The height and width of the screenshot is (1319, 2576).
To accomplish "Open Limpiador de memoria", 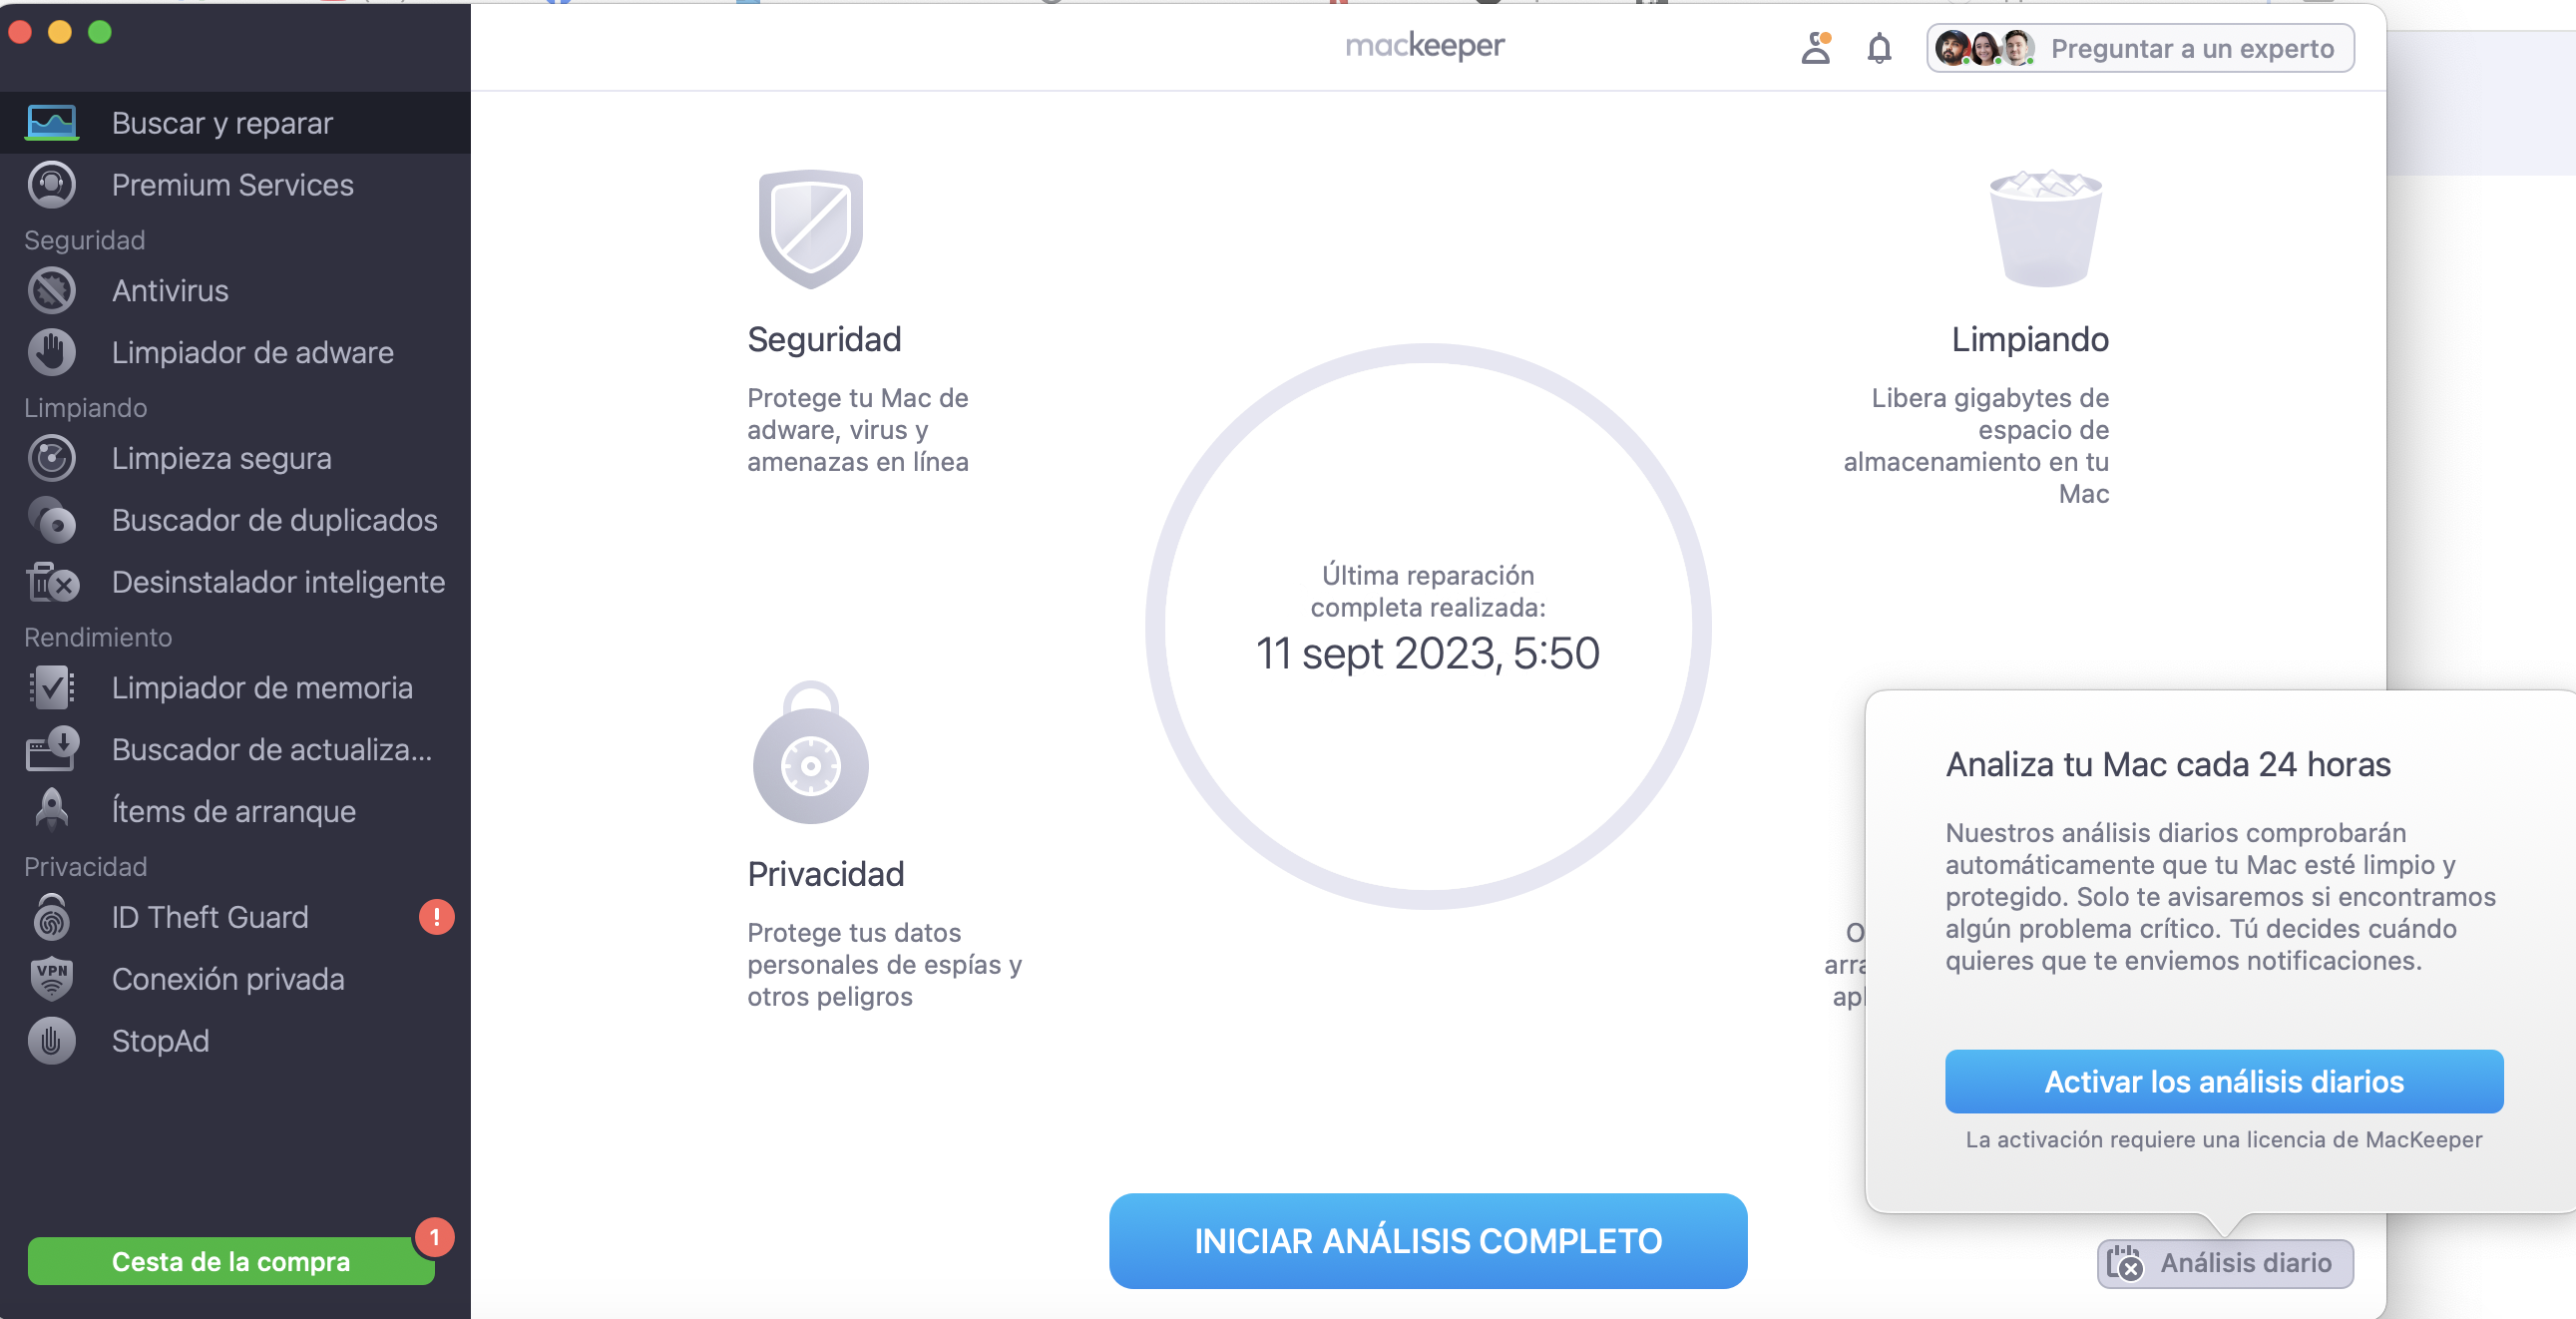I will pyautogui.click(x=262, y=688).
